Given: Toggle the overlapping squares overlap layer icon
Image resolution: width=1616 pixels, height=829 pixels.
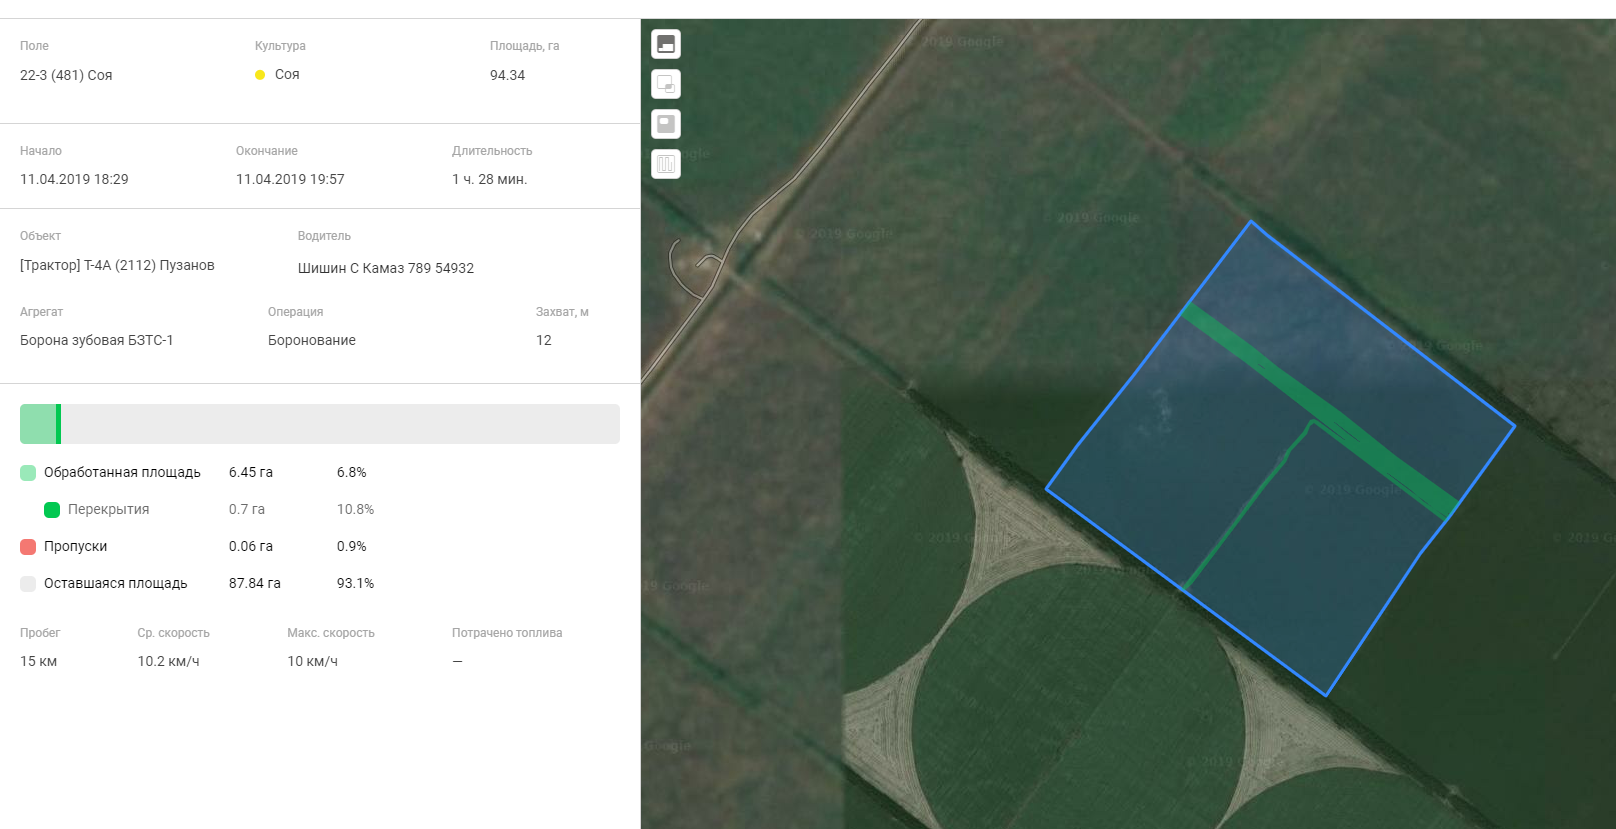Looking at the screenshot, I should pos(666,84).
